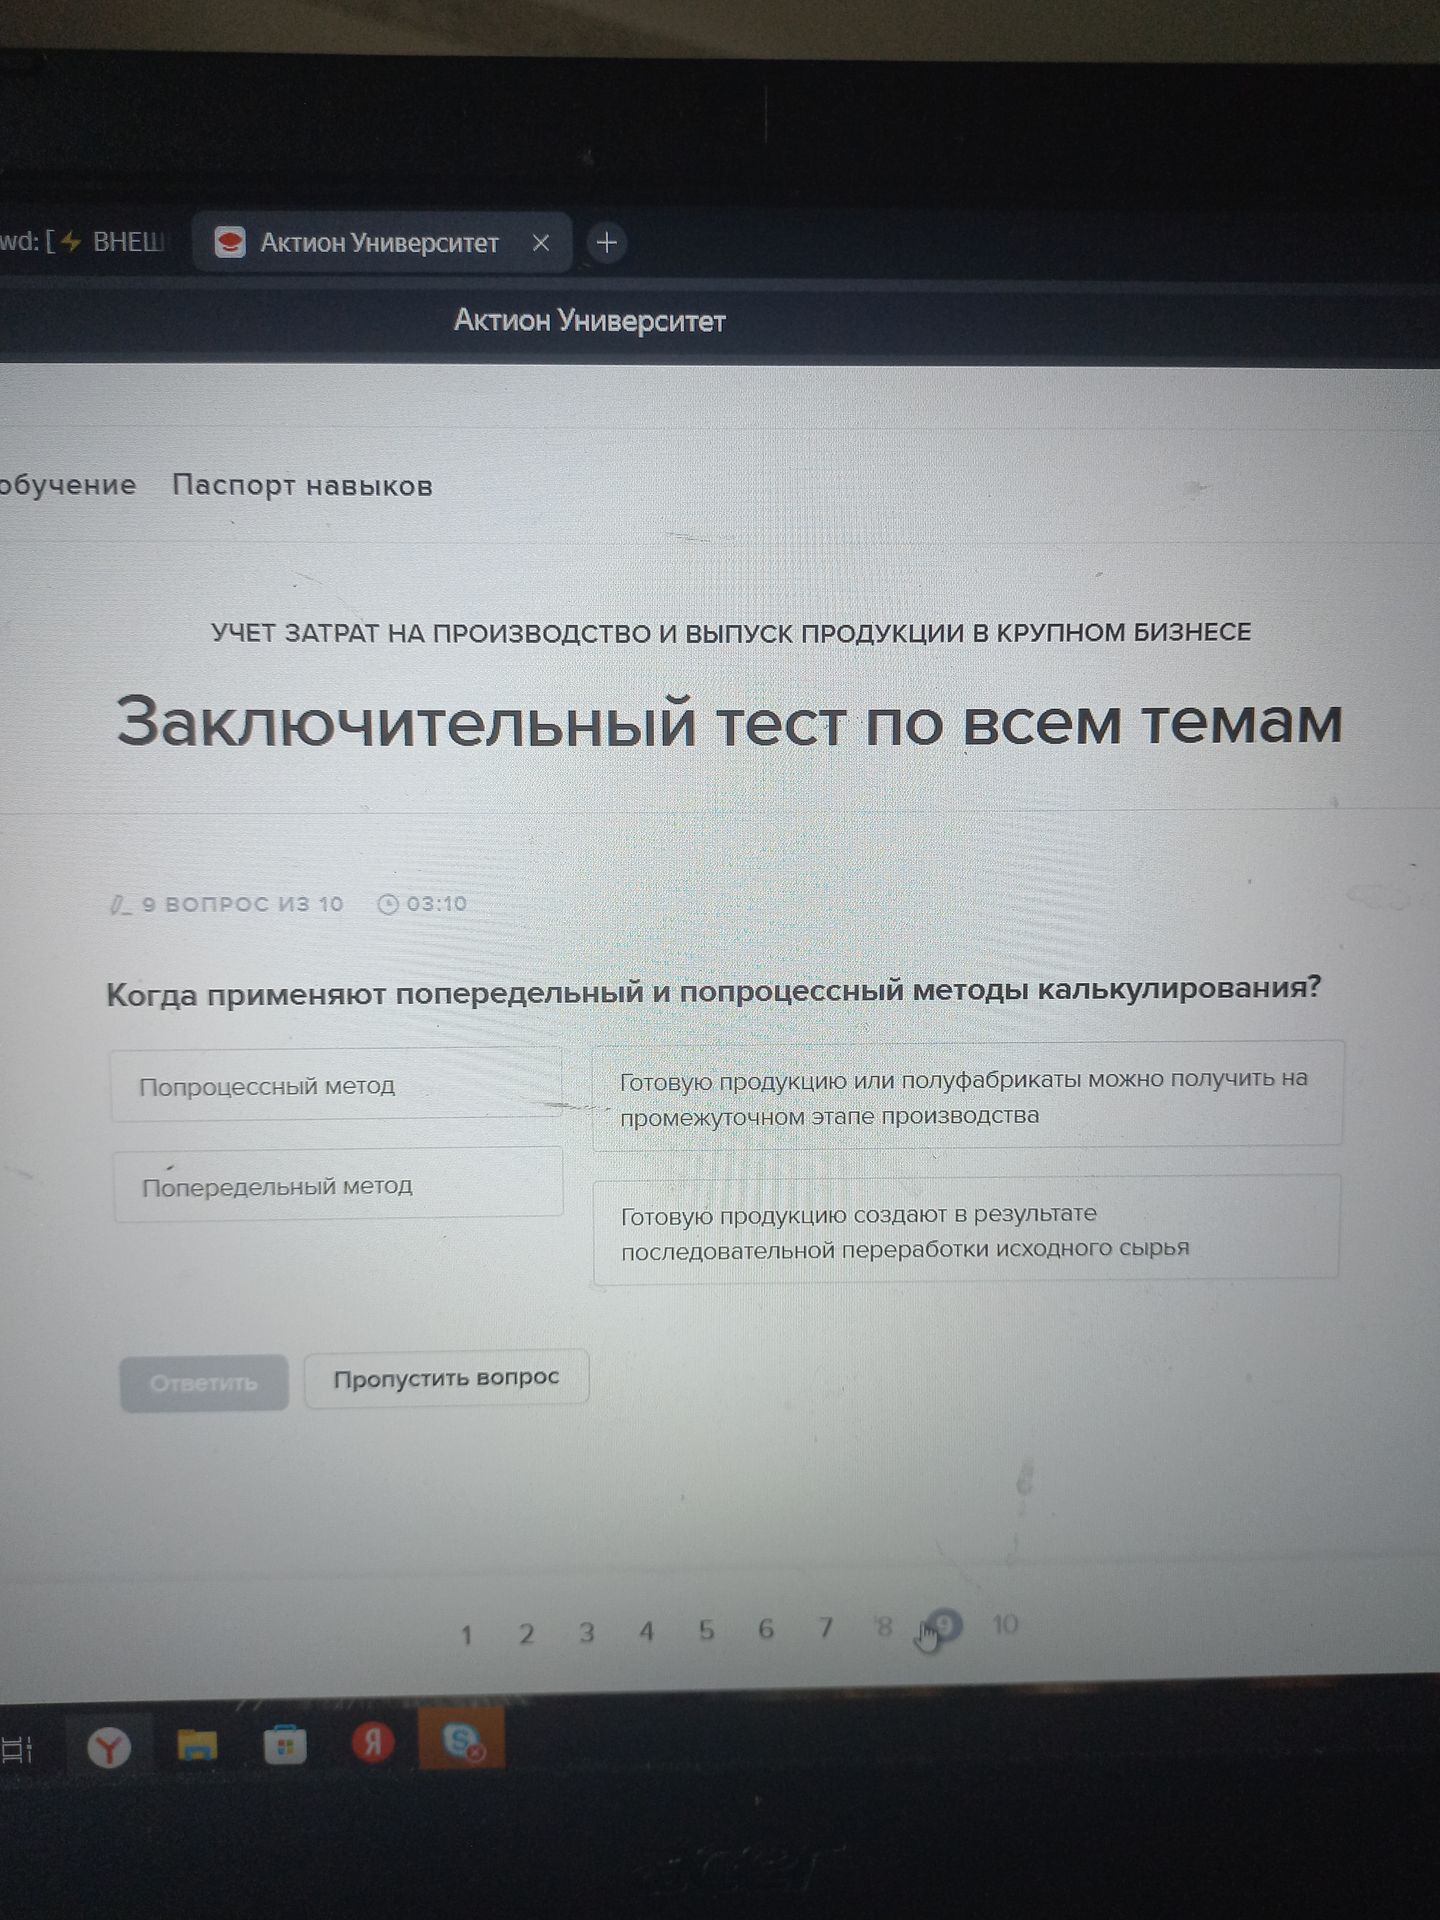The width and height of the screenshot is (1440, 1920).
Task: Click the Актион Университет page title bar text
Action: [x=590, y=321]
